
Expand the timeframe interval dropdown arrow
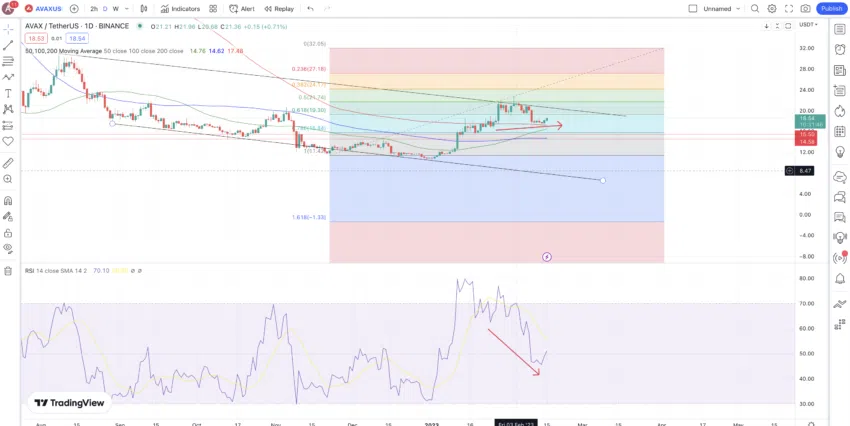[127, 9]
